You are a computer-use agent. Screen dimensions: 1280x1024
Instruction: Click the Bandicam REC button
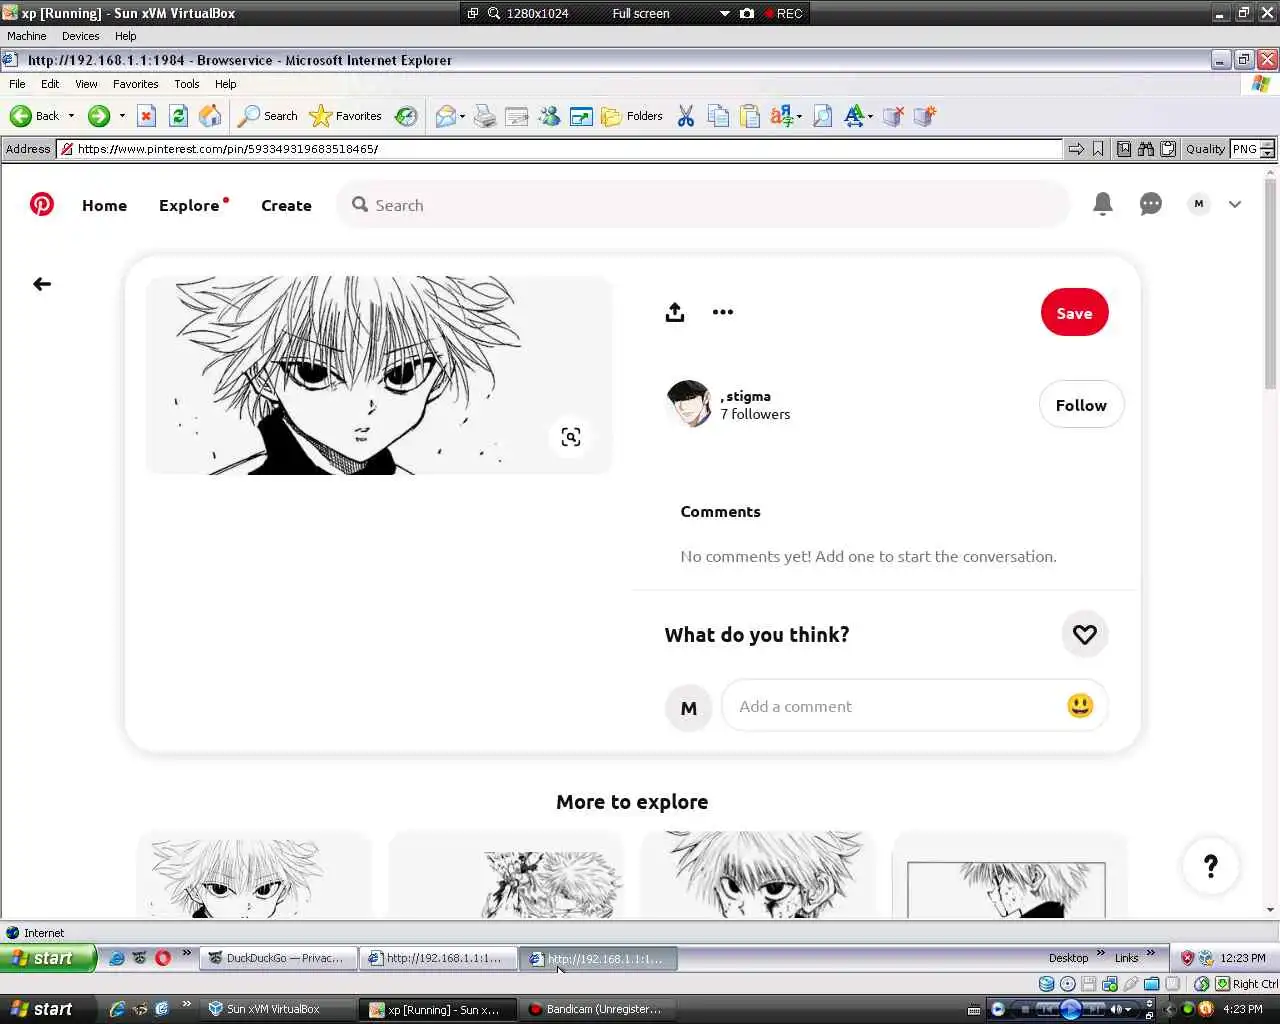pos(783,13)
